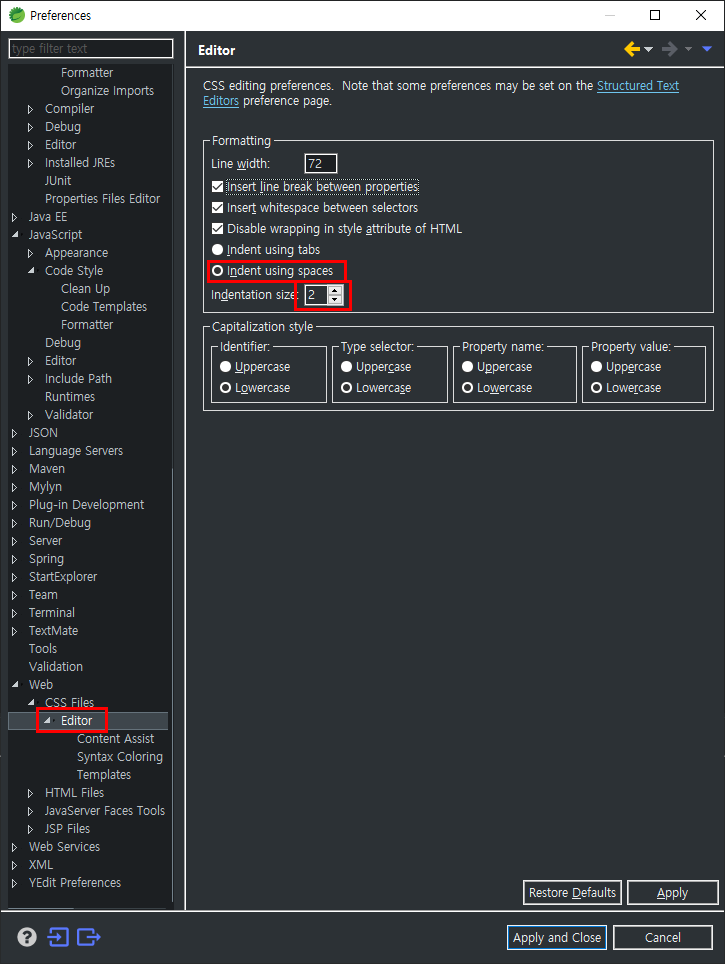Click the Apply button
Image resolution: width=725 pixels, height=964 pixels.
click(672, 892)
